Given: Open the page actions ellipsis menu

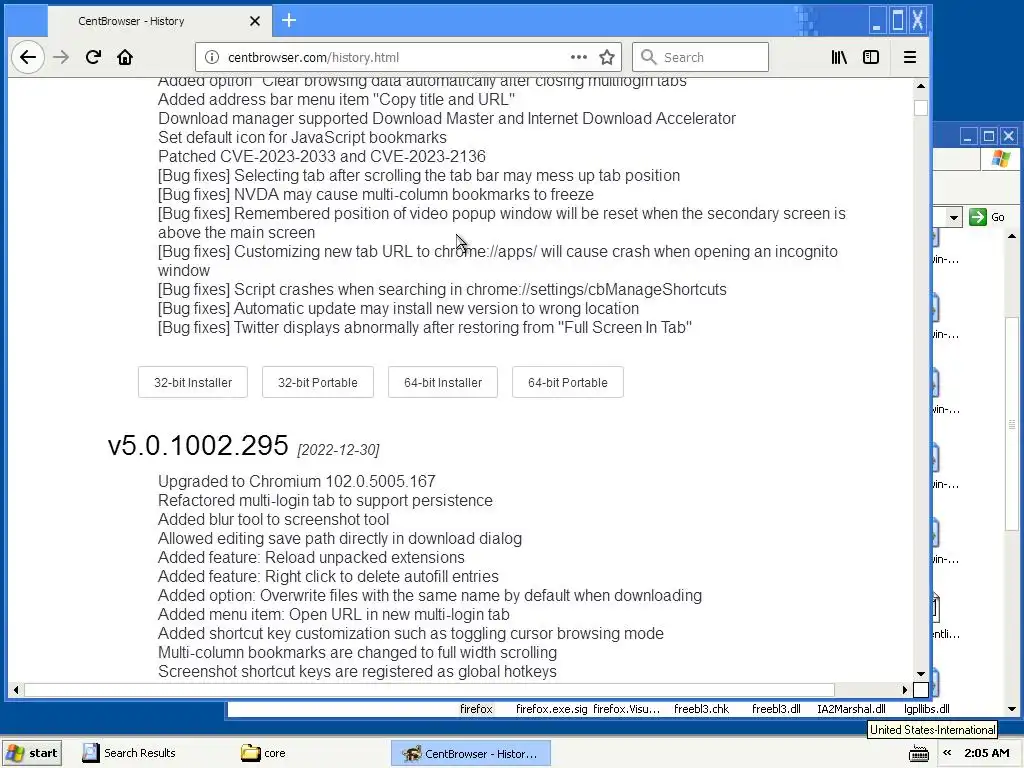Looking at the screenshot, I should click(578, 57).
